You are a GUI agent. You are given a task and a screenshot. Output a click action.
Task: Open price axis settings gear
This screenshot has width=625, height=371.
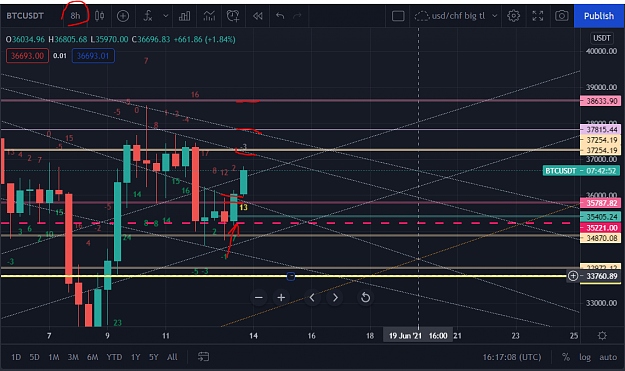pyautogui.click(x=602, y=336)
